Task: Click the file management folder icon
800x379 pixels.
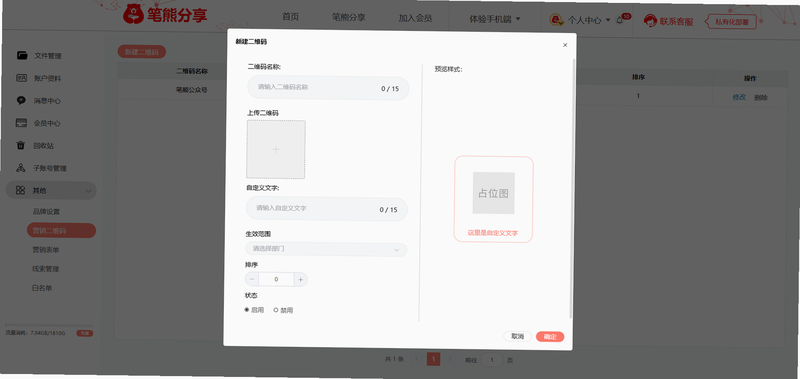Action: (22, 56)
